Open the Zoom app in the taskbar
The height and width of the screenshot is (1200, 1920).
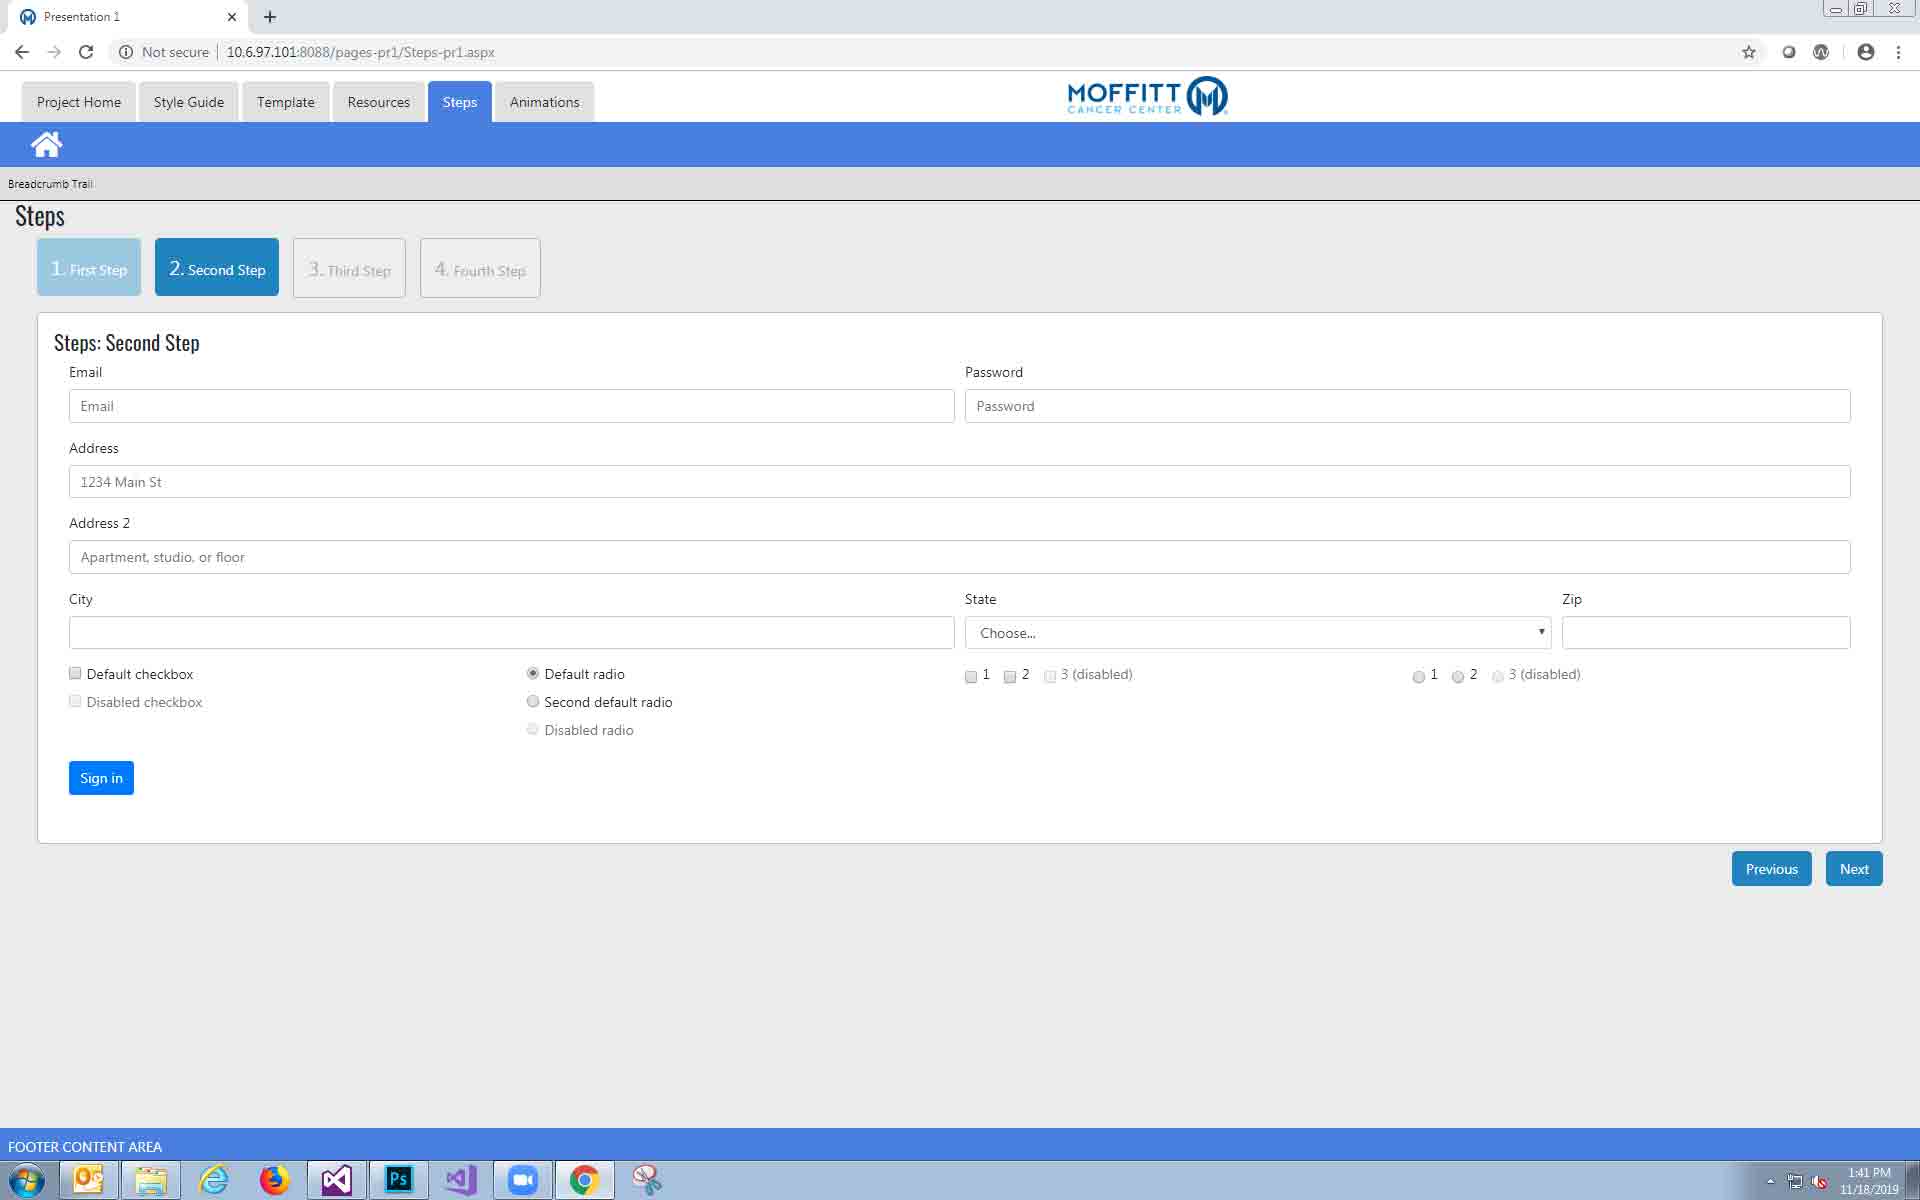click(x=522, y=1180)
